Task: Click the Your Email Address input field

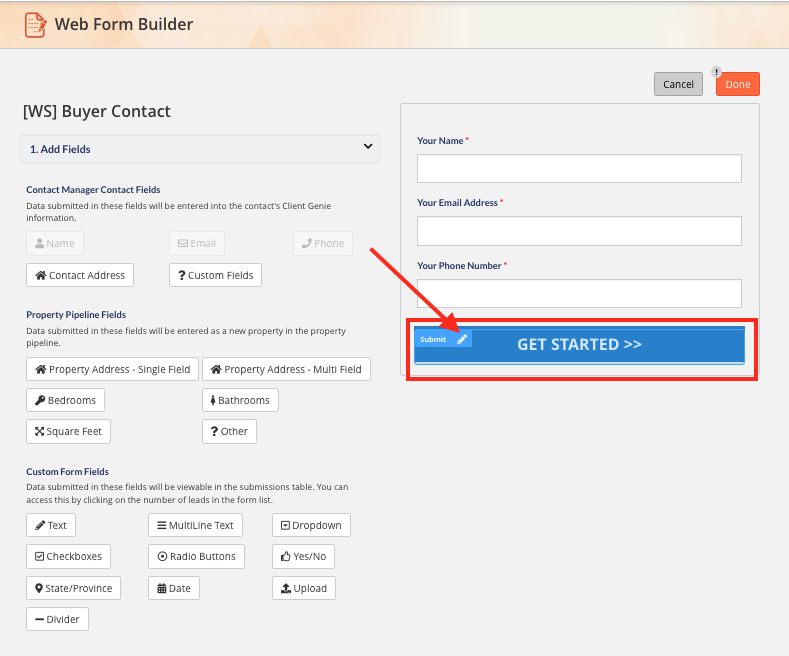Action: [579, 231]
